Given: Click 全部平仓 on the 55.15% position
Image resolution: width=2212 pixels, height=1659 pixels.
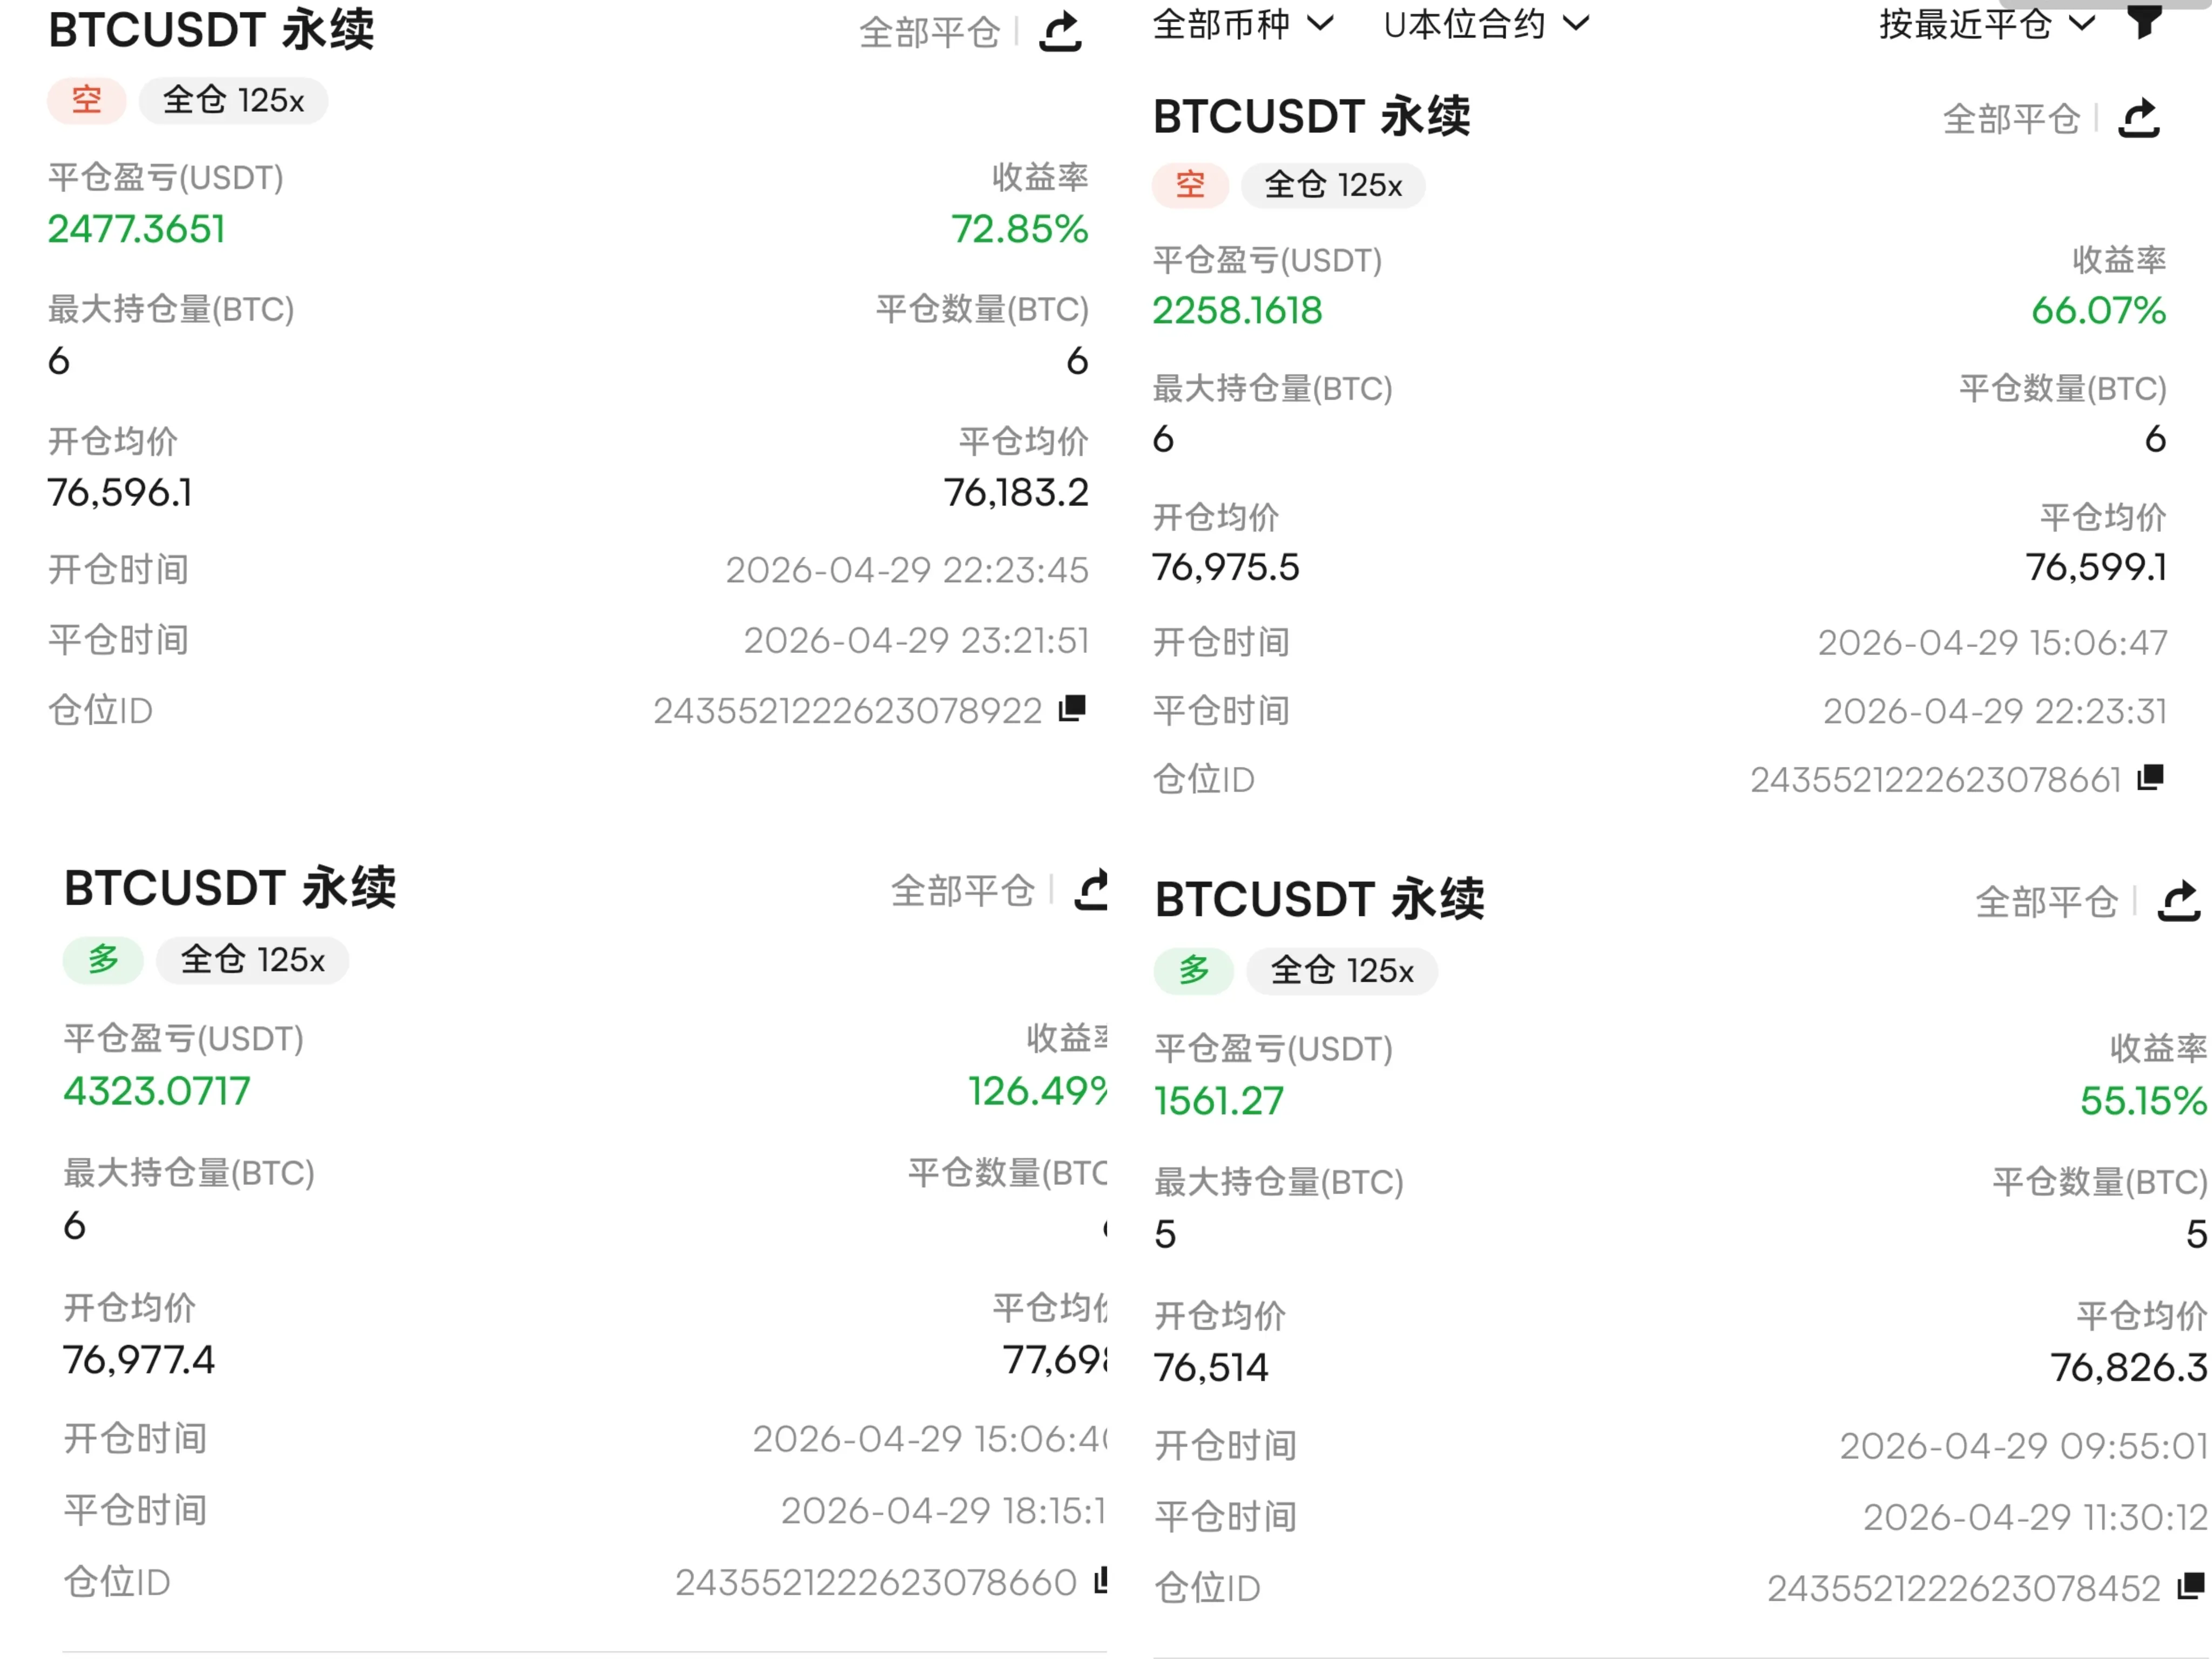Looking at the screenshot, I should [2047, 902].
